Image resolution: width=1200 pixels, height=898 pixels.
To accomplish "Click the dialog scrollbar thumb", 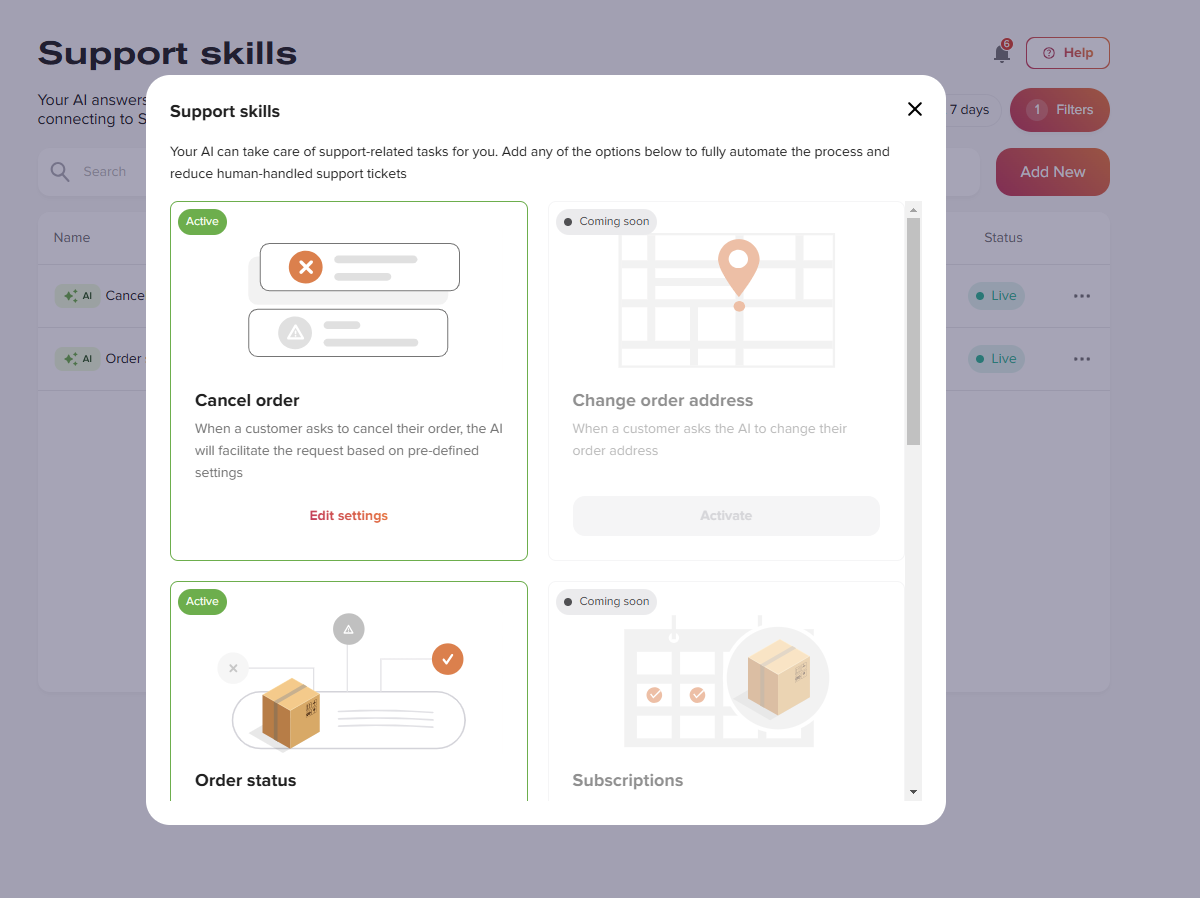I will [913, 331].
